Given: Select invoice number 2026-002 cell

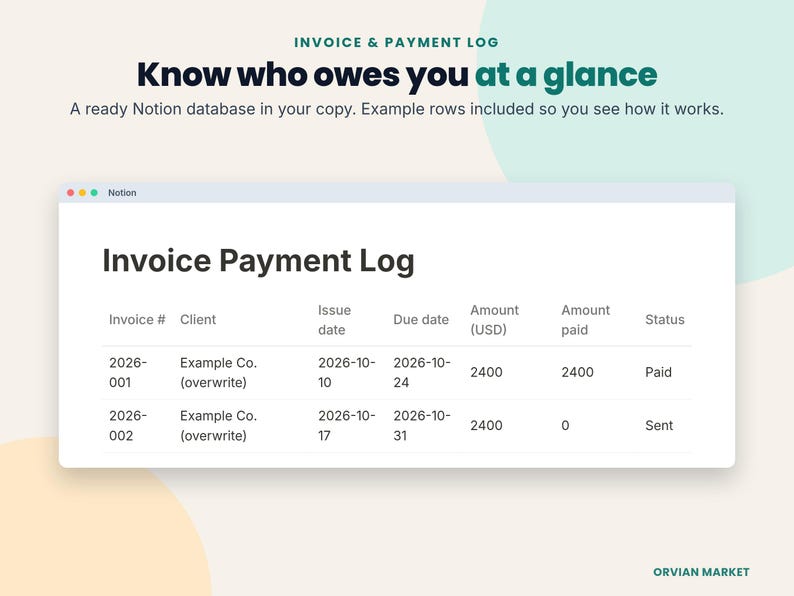Looking at the screenshot, I should (x=128, y=425).
